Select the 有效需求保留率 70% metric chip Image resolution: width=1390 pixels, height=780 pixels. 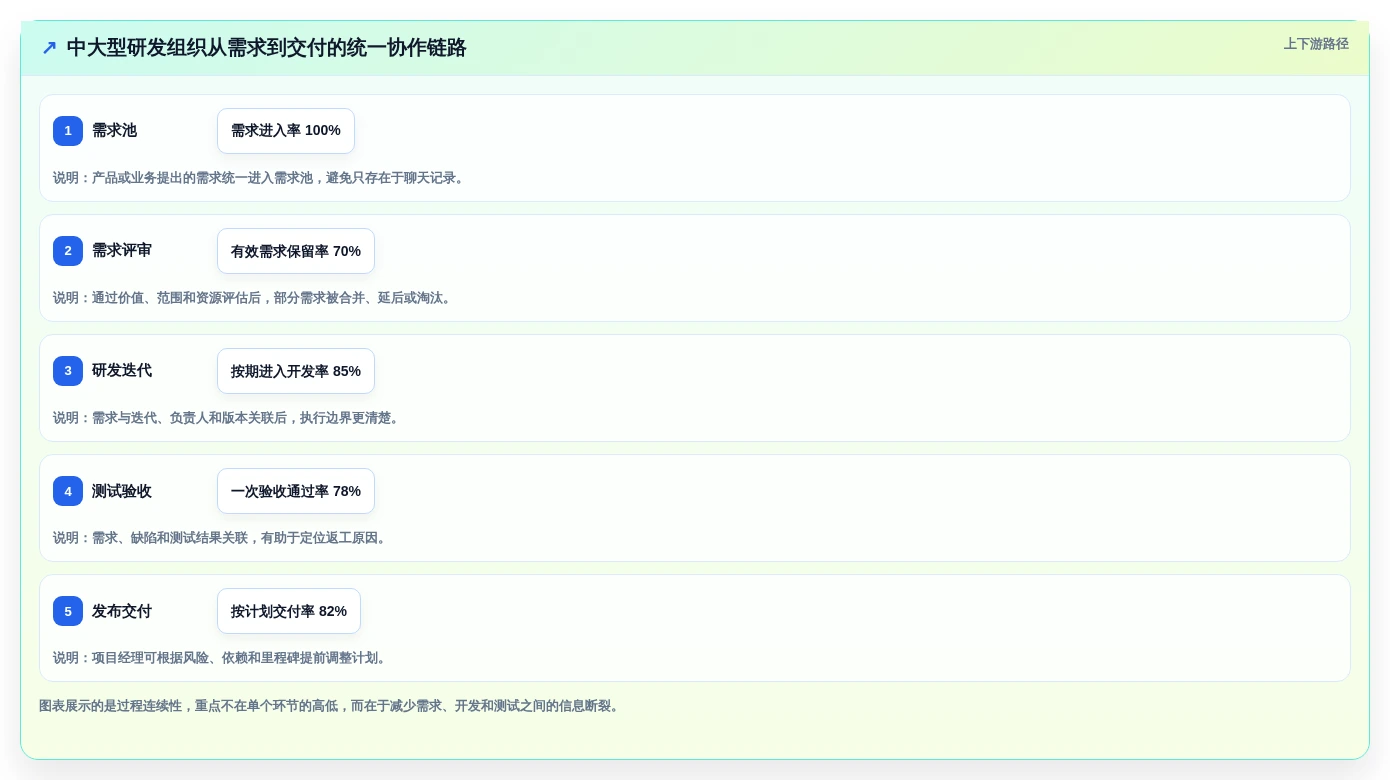(296, 251)
